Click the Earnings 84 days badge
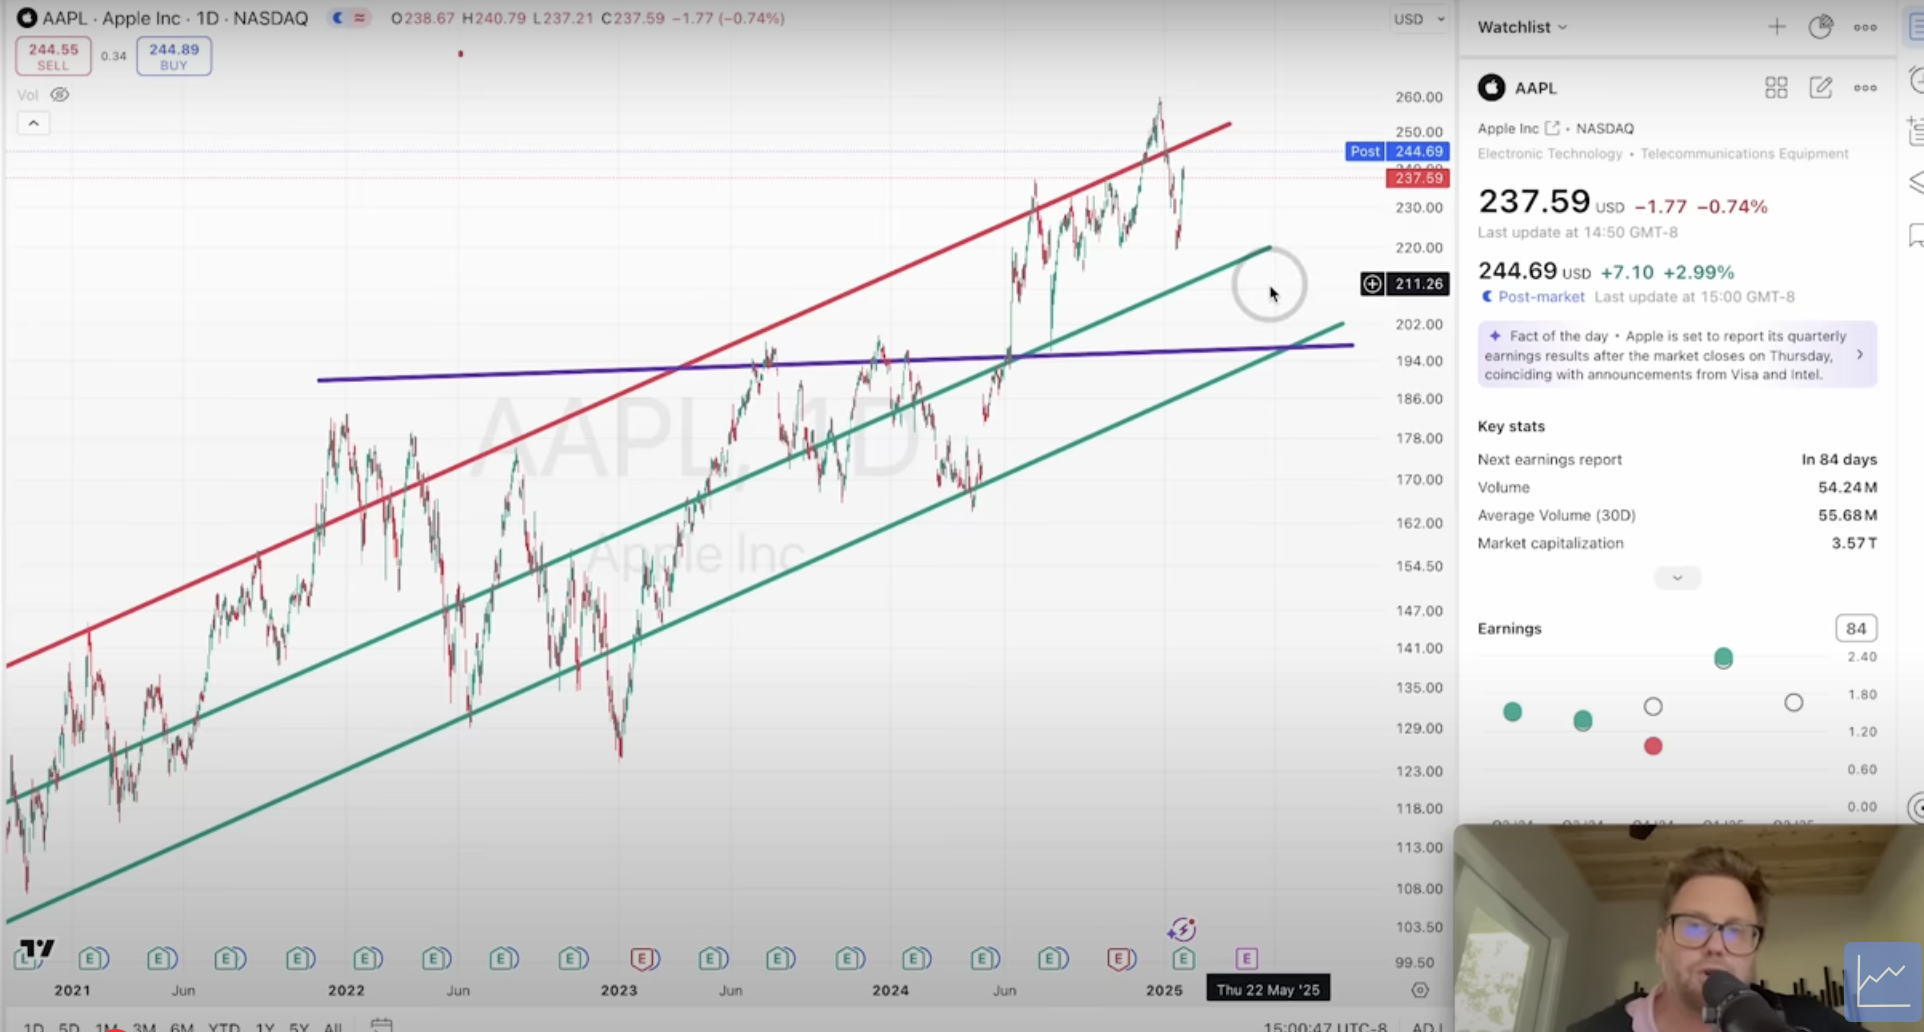Viewport: 1924px width, 1032px height. click(1856, 628)
